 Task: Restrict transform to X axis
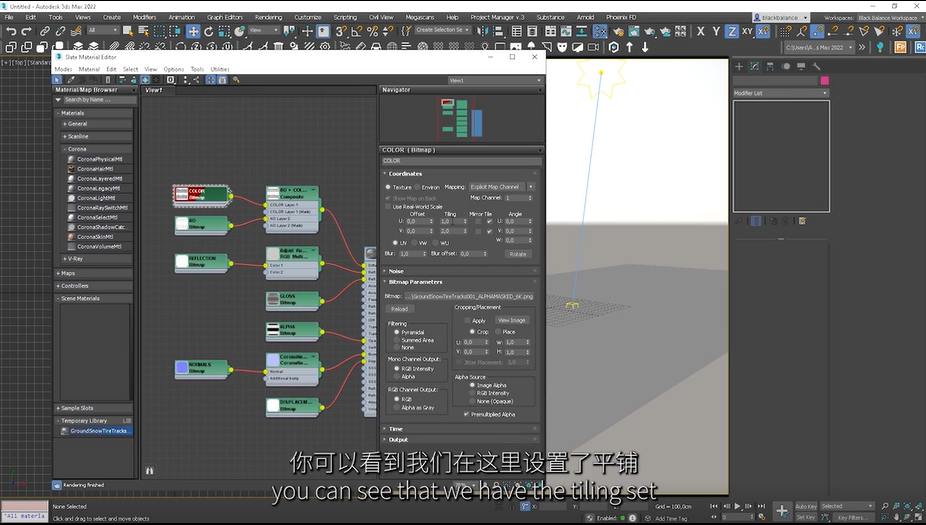click(700, 31)
